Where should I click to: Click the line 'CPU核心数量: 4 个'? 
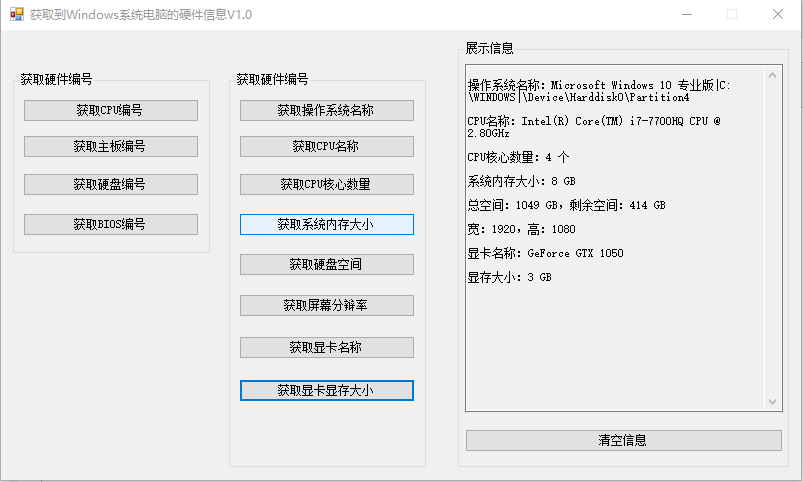518,157
